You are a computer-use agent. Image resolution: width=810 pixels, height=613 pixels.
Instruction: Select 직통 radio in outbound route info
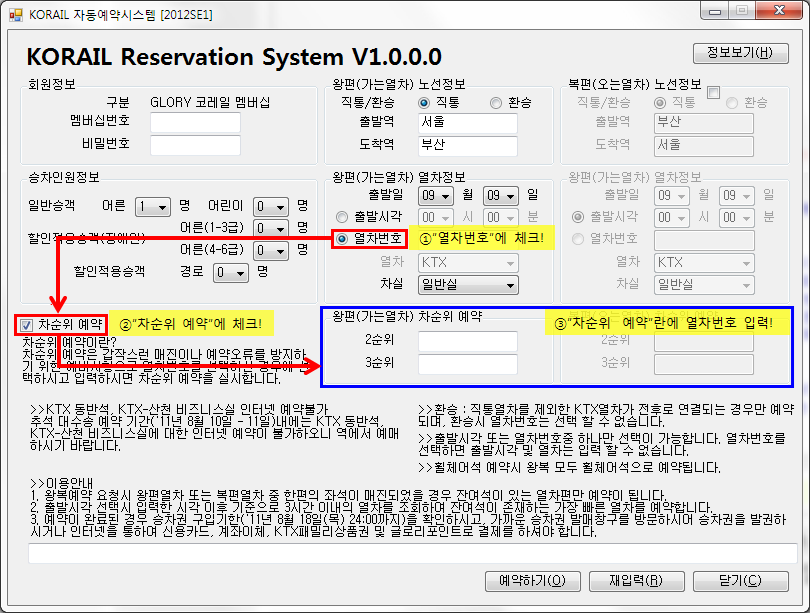tap(424, 103)
